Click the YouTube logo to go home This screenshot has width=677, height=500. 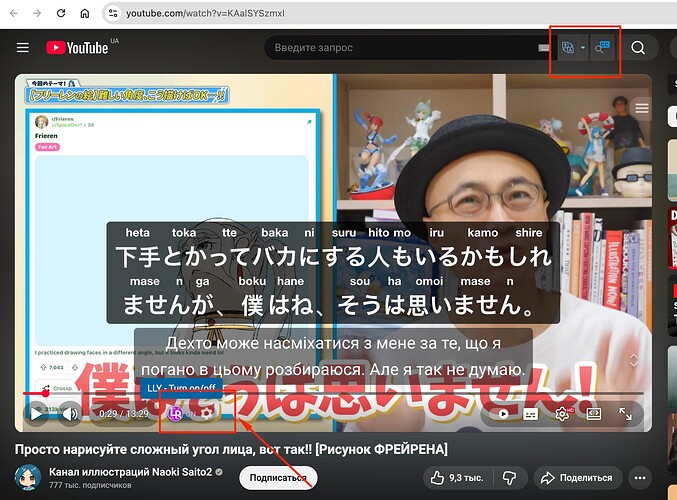pos(77,47)
